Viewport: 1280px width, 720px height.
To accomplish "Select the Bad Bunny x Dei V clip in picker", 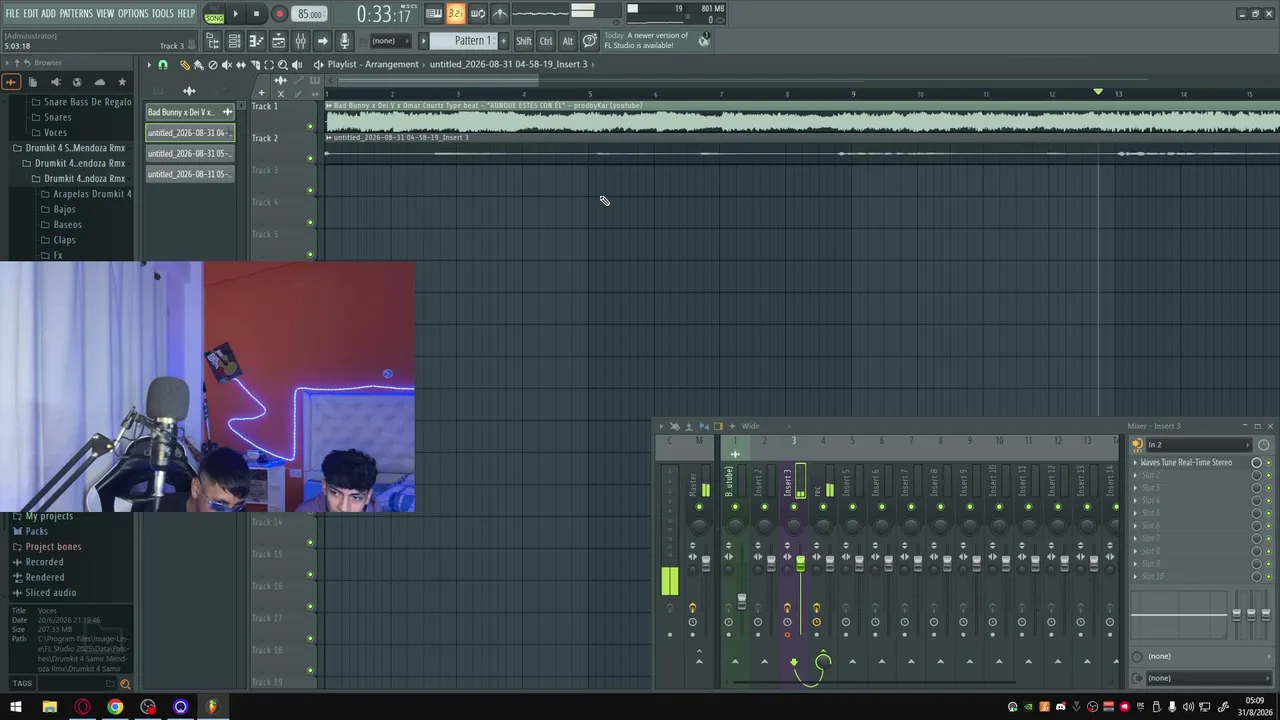I will click(190, 112).
